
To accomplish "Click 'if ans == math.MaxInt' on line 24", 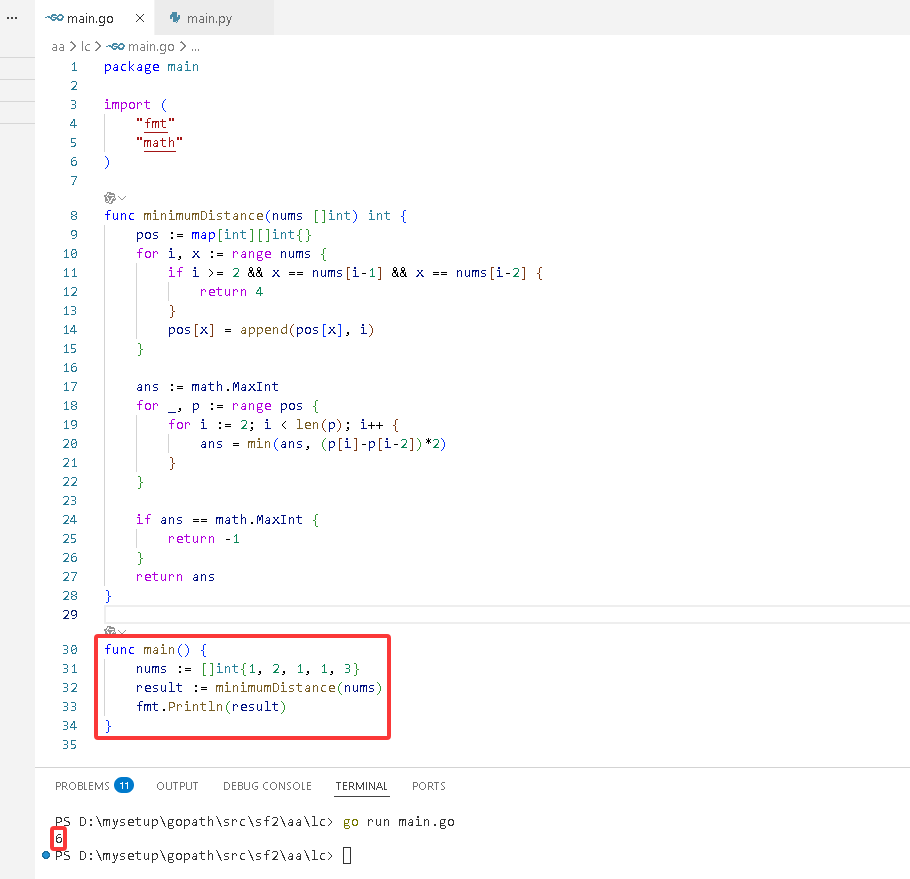I will (219, 520).
